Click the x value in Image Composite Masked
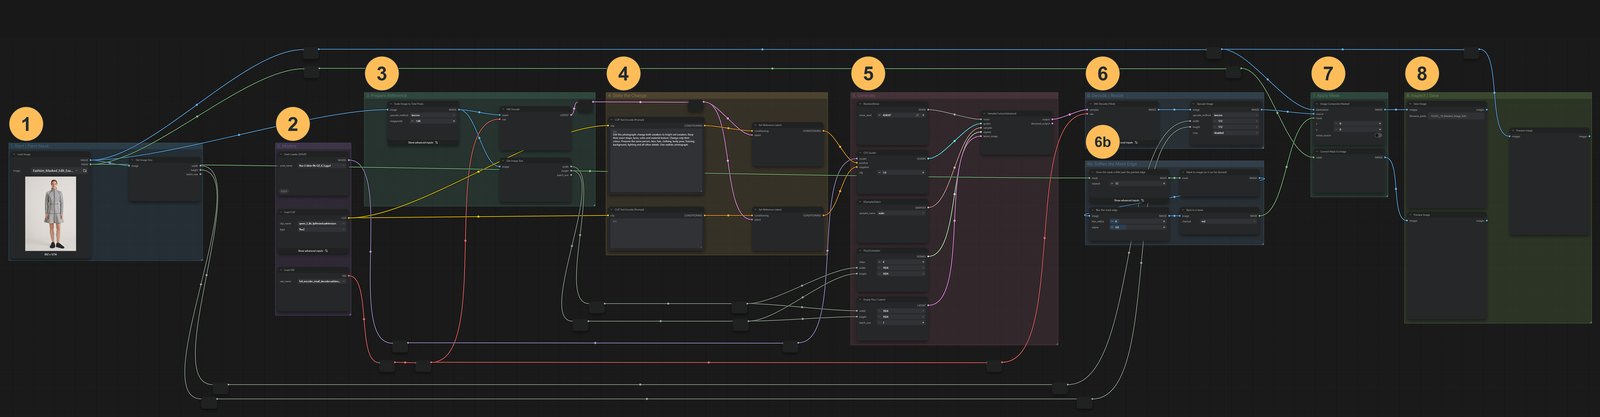1600x417 pixels. click(1358, 123)
